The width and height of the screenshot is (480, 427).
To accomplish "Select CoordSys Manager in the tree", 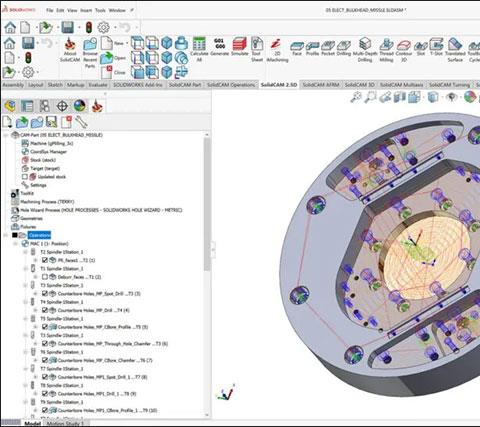I will point(48,152).
